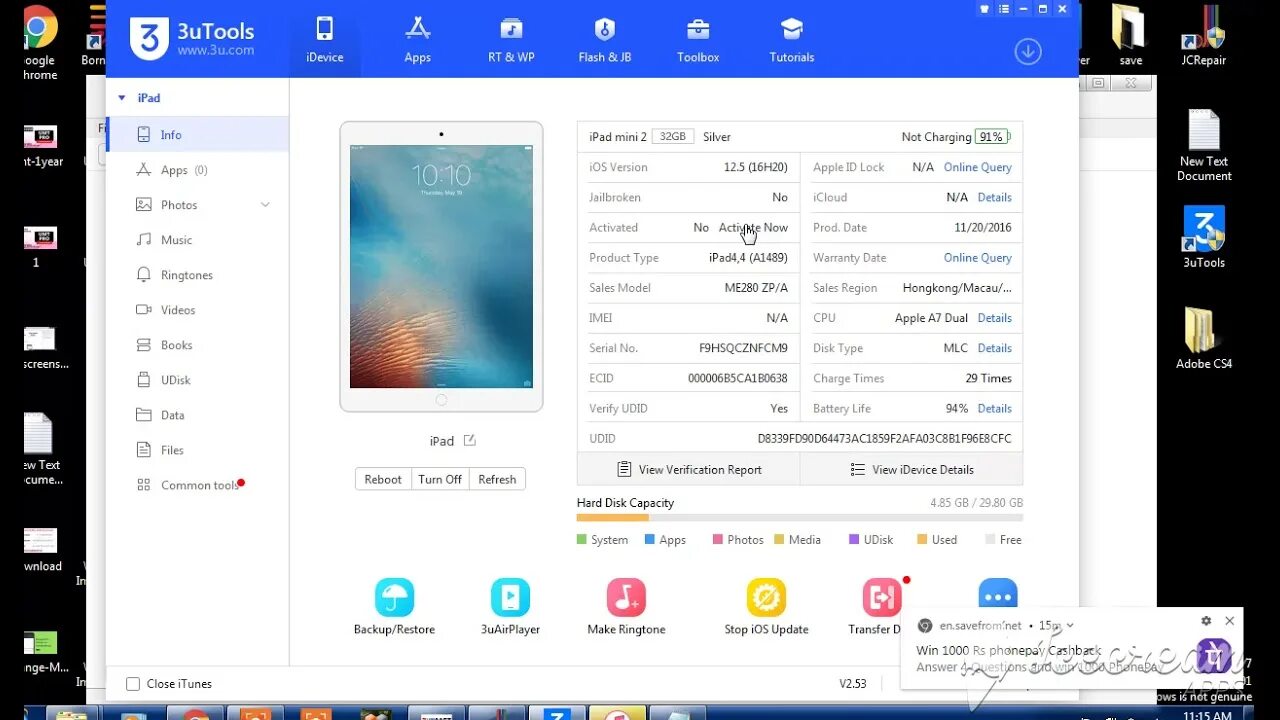Click the More tools ellipsis icon
Viewport: 1280px width, 720px height.
(998, 595)
